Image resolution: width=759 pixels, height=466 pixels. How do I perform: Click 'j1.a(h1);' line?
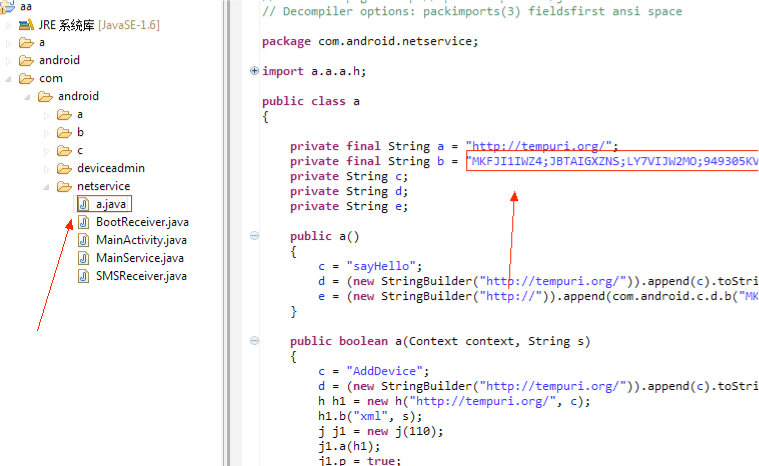tap(349, 447)
